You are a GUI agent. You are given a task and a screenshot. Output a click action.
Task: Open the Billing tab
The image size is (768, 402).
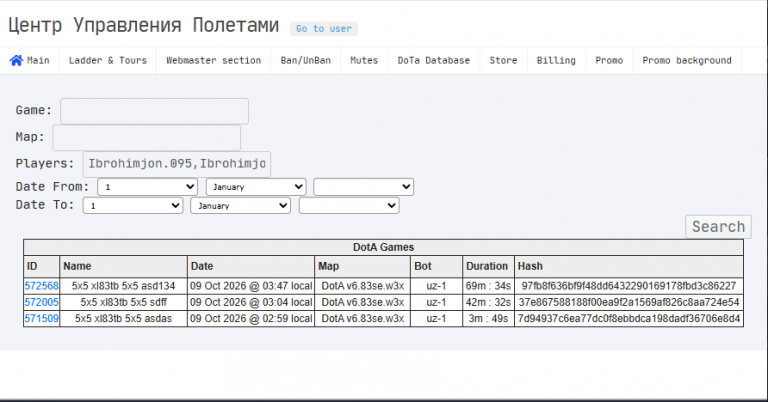pos(556,60)
